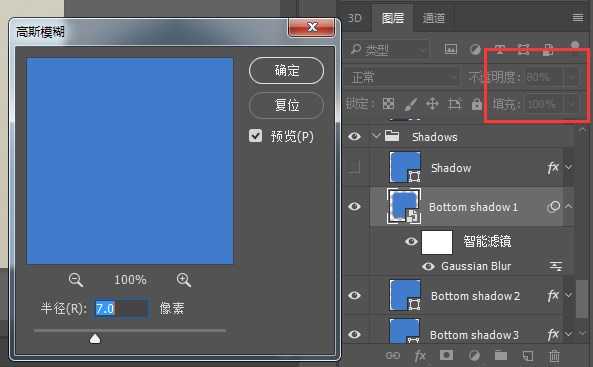
Task: Switch to the 通道 channels tab
Action: pos(433,18)
